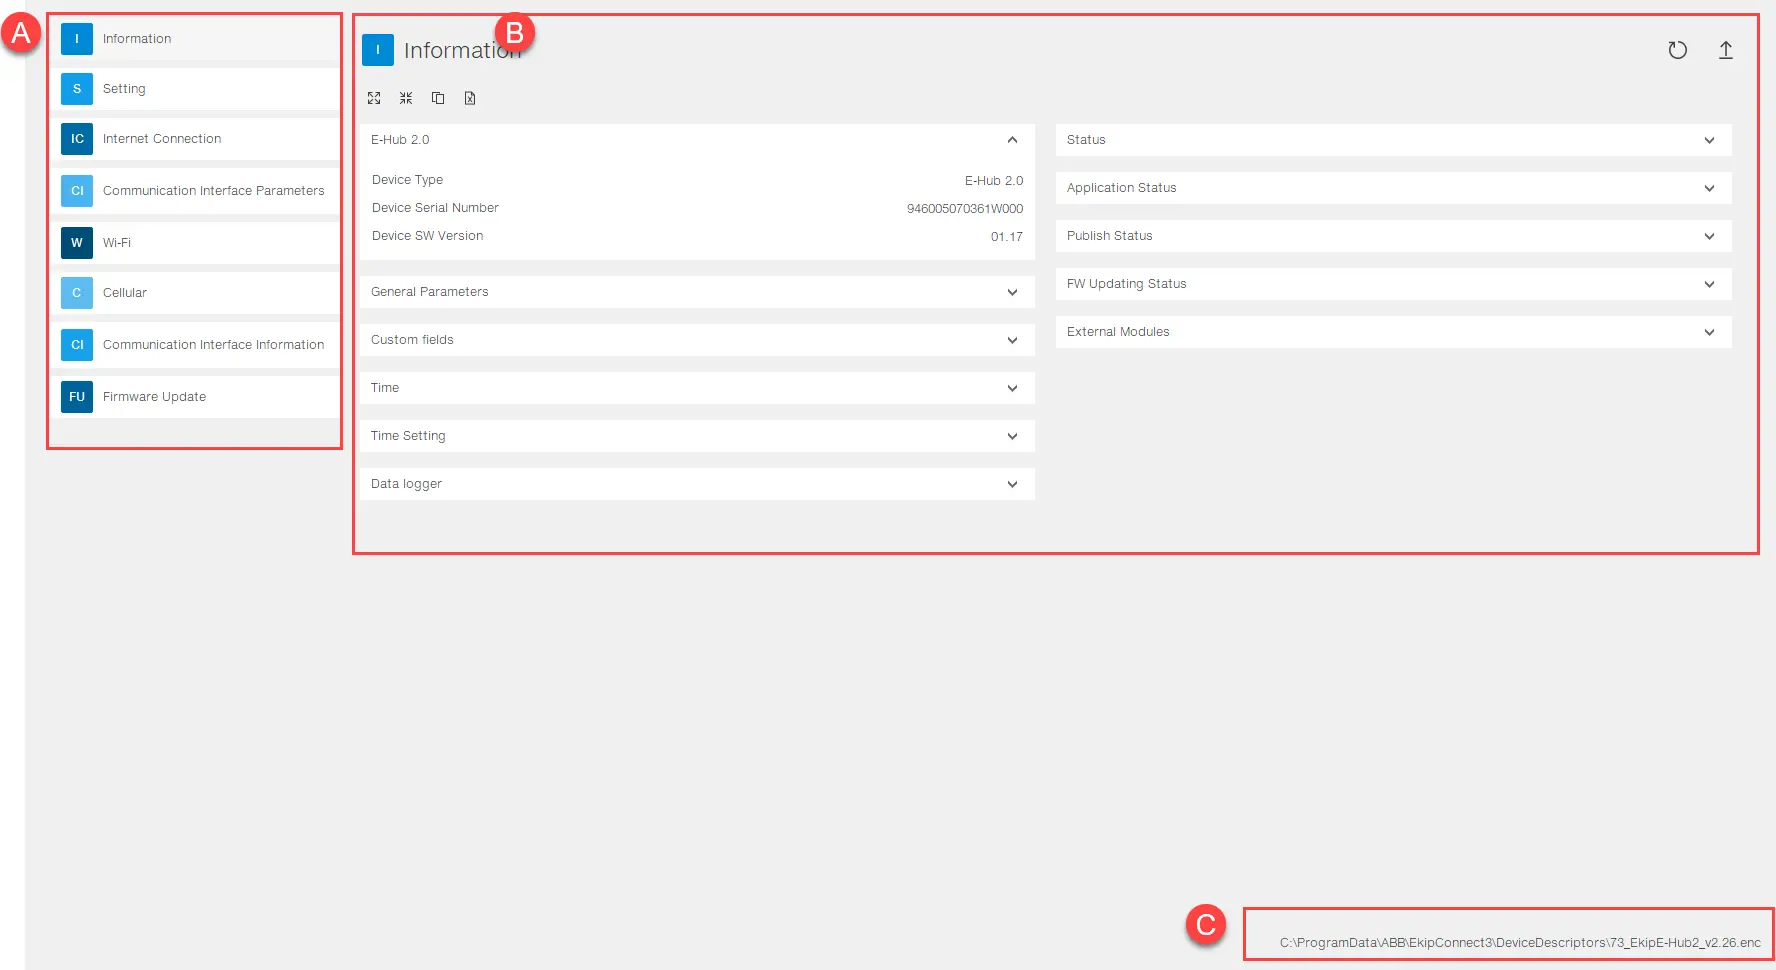Expand the FW Updating Status section

[1709, 284]
